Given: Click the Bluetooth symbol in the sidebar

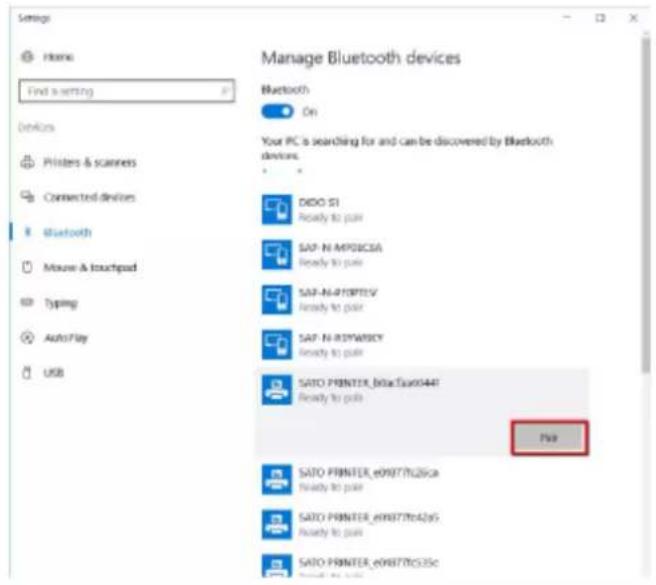Looking at the screenshot, I should click(28, 232).
